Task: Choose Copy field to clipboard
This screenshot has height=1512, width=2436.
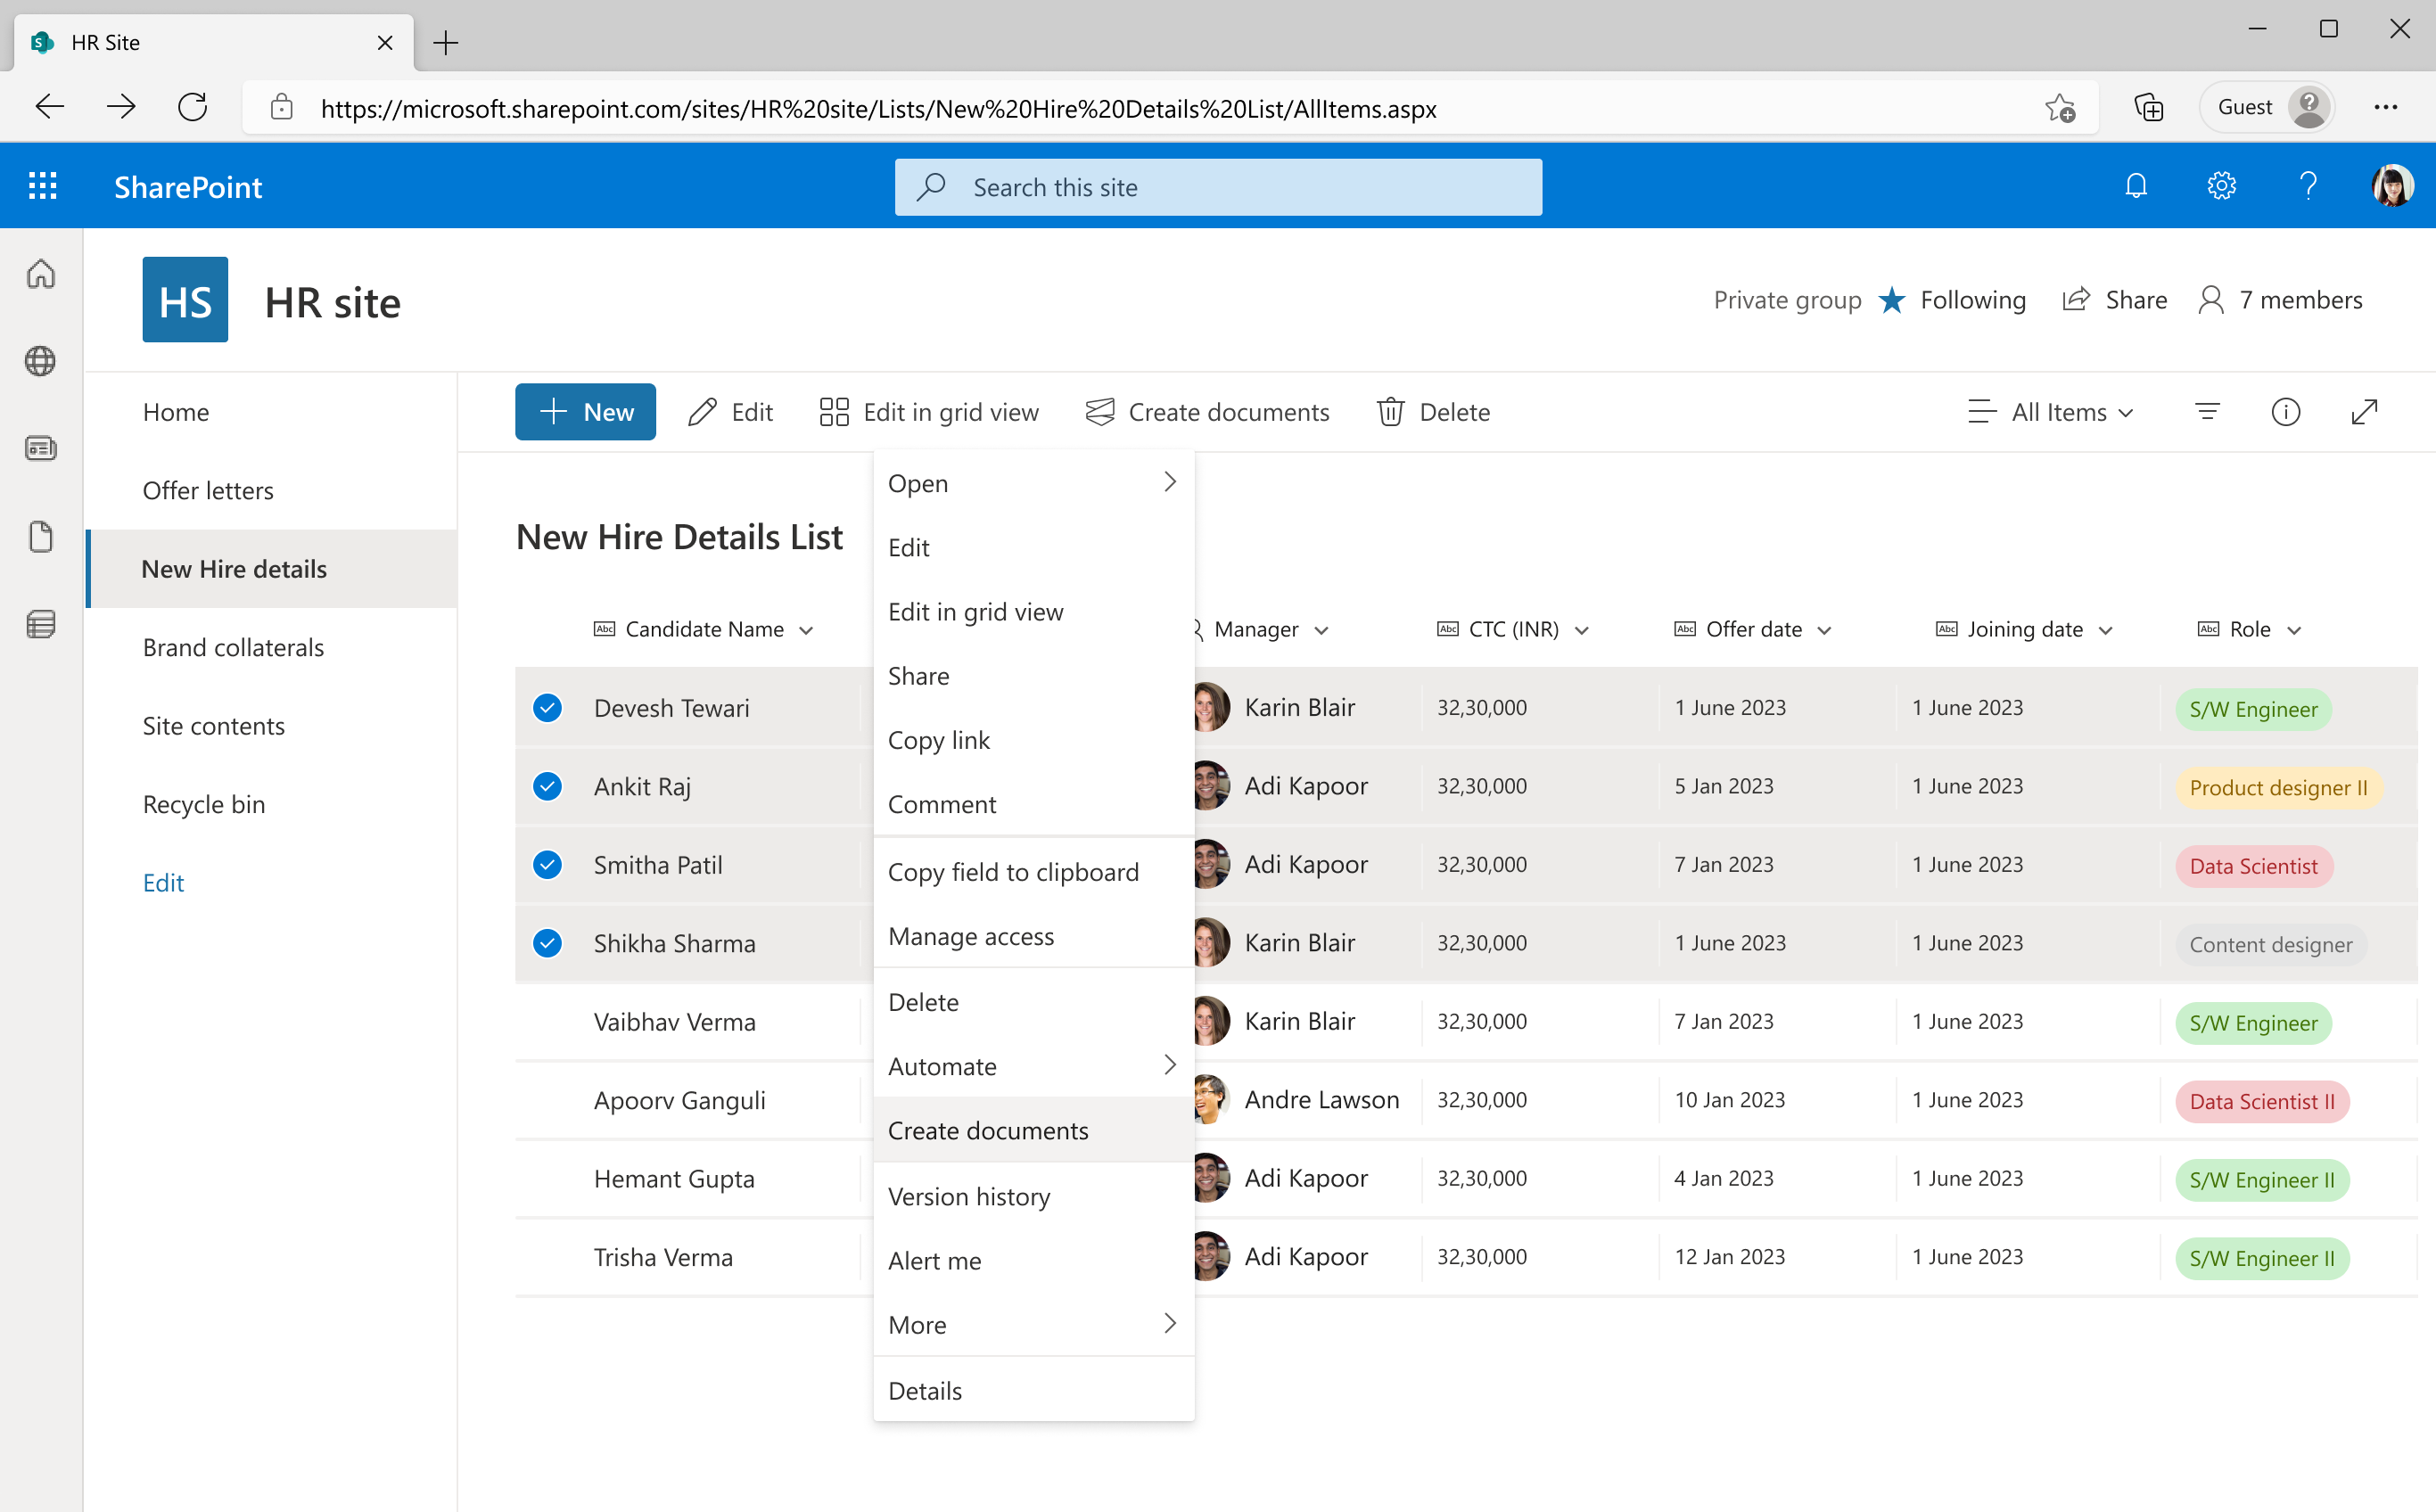Action: click(x=1033, y=872)
